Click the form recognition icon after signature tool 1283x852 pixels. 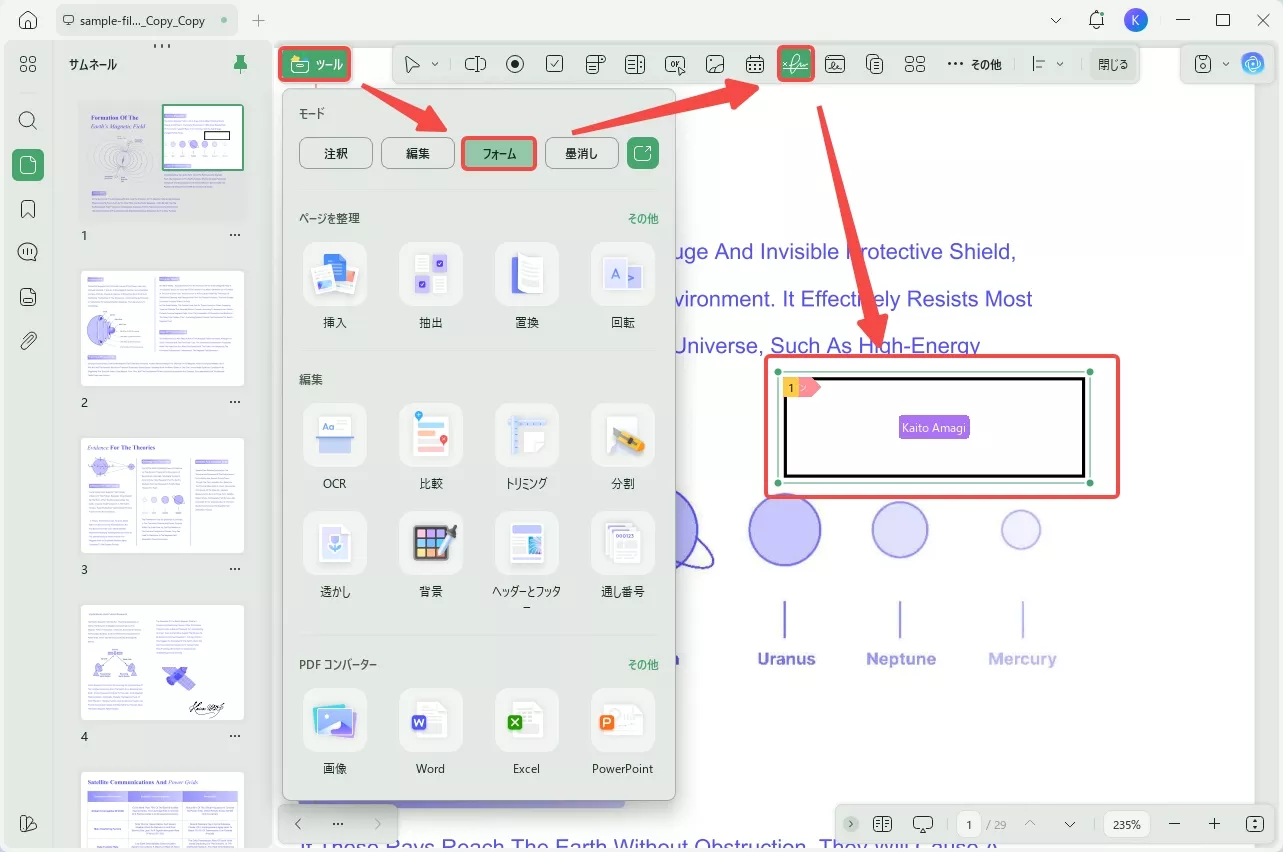click(x=835, y=64)
